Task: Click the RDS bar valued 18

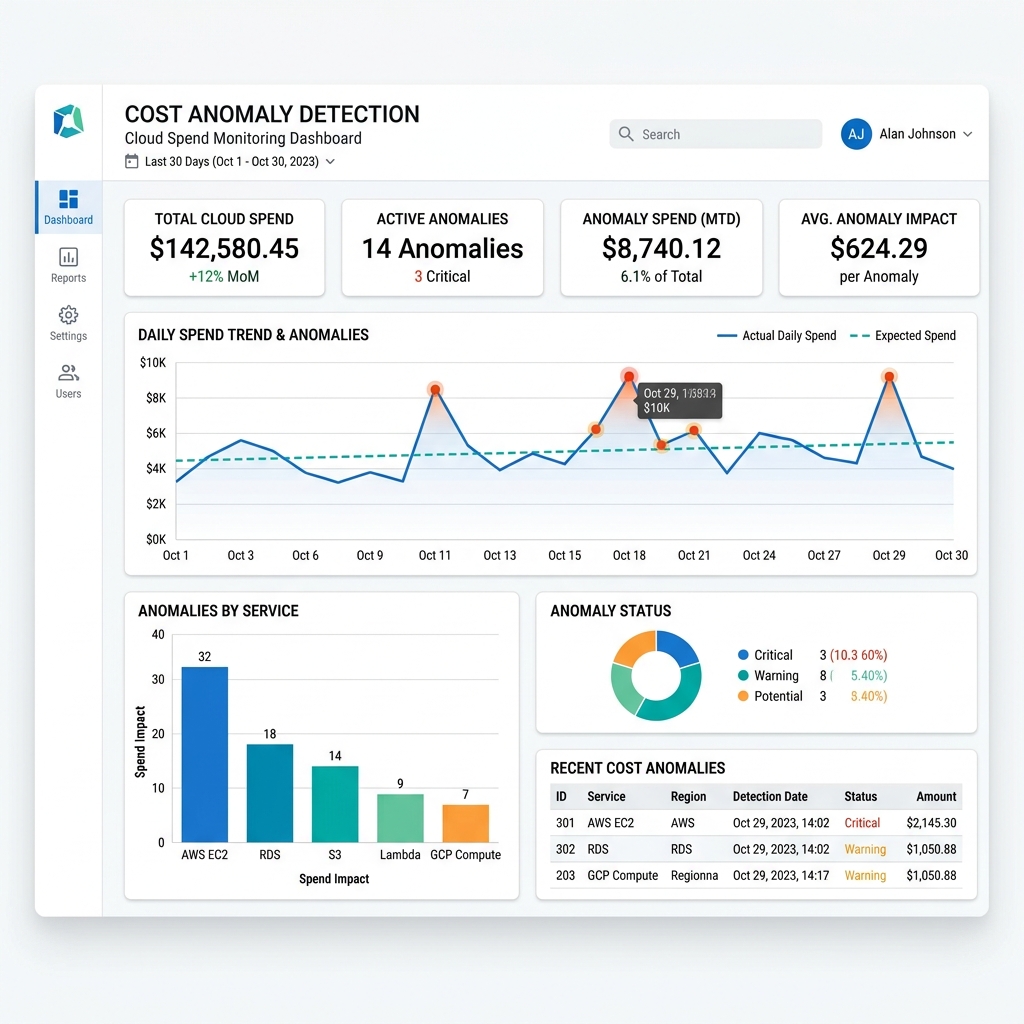Action: tap(270, 793)
